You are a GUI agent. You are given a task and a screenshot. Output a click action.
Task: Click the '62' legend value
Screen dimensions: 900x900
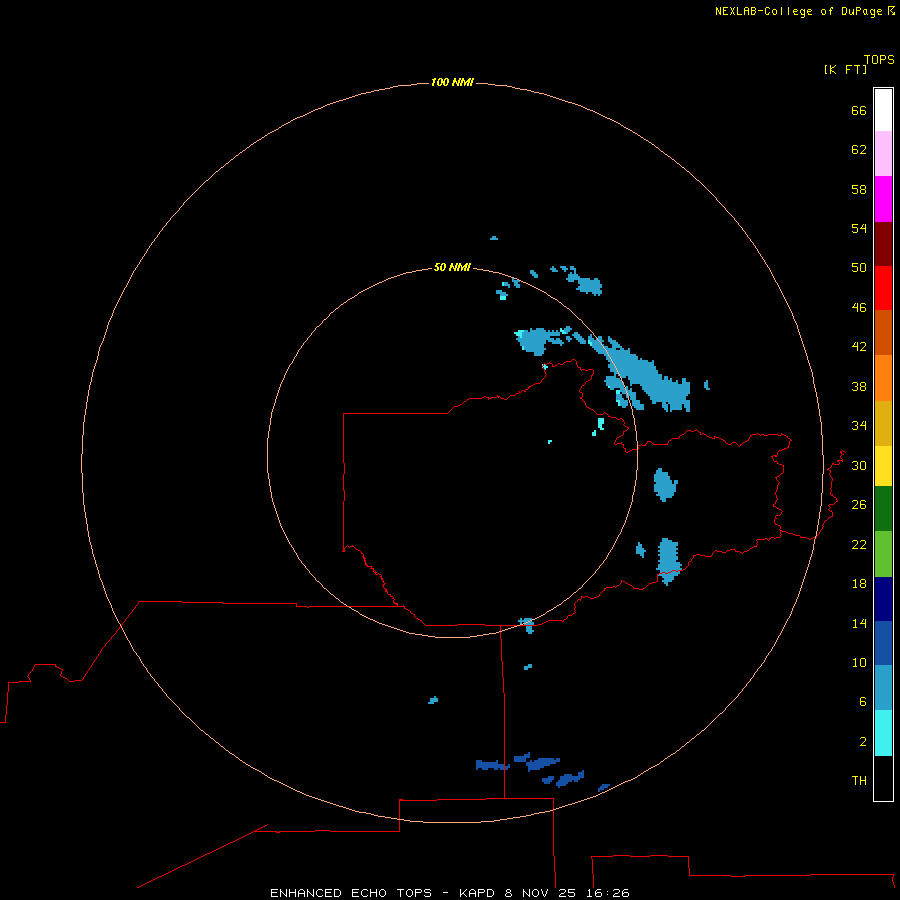(859, 150)
